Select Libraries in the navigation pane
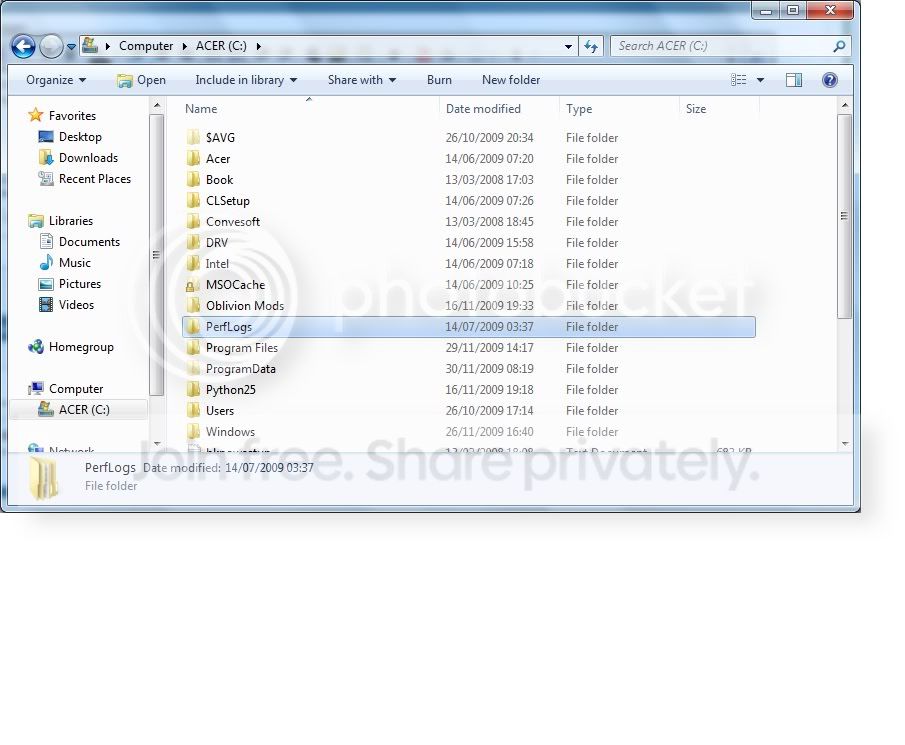905x745 pixels. 70,221
